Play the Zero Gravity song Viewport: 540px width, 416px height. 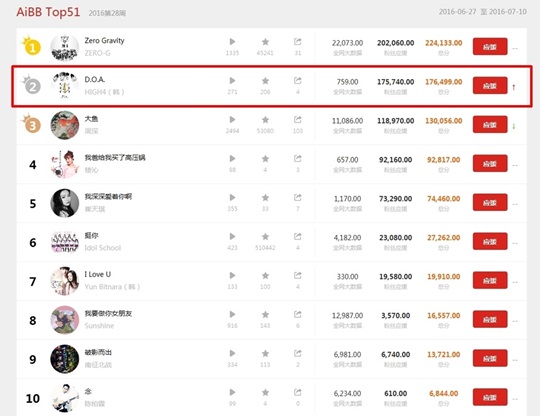[x=232, y=42]
